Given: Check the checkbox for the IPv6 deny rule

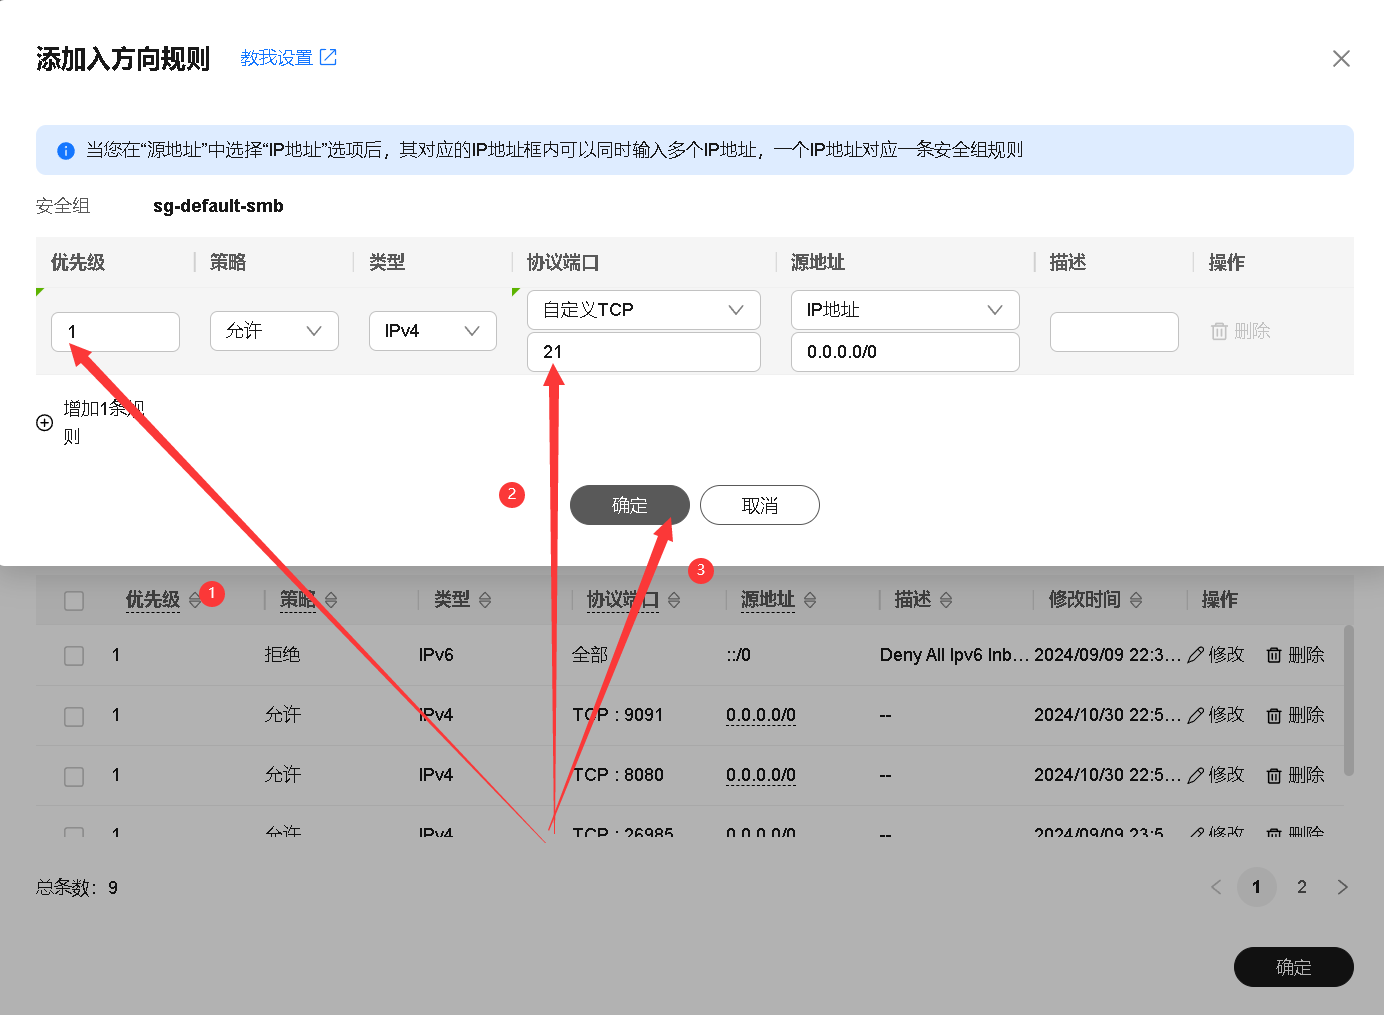Looking at the screenshot, I should (74, 655).
